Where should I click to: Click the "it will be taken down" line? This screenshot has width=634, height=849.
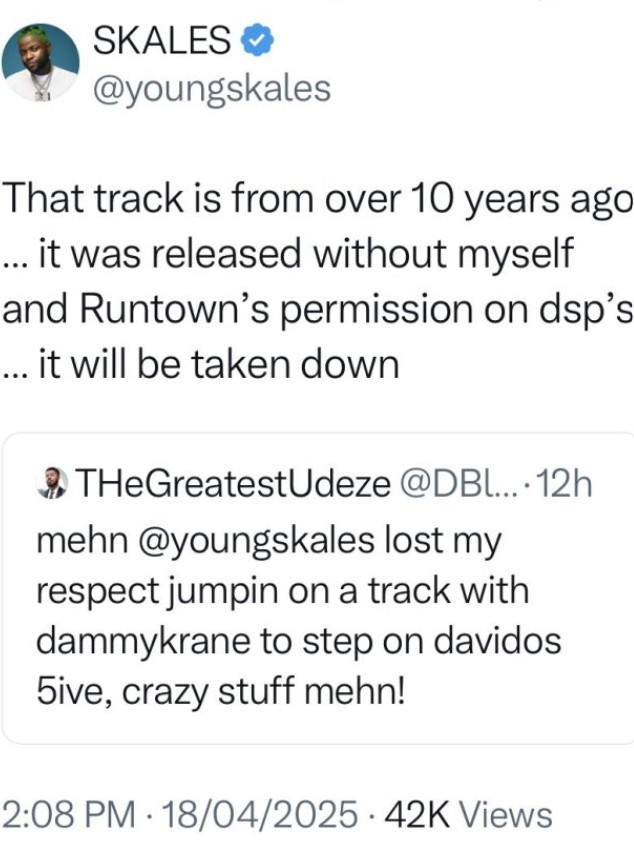pyautogui.click(x=200, y=365)
